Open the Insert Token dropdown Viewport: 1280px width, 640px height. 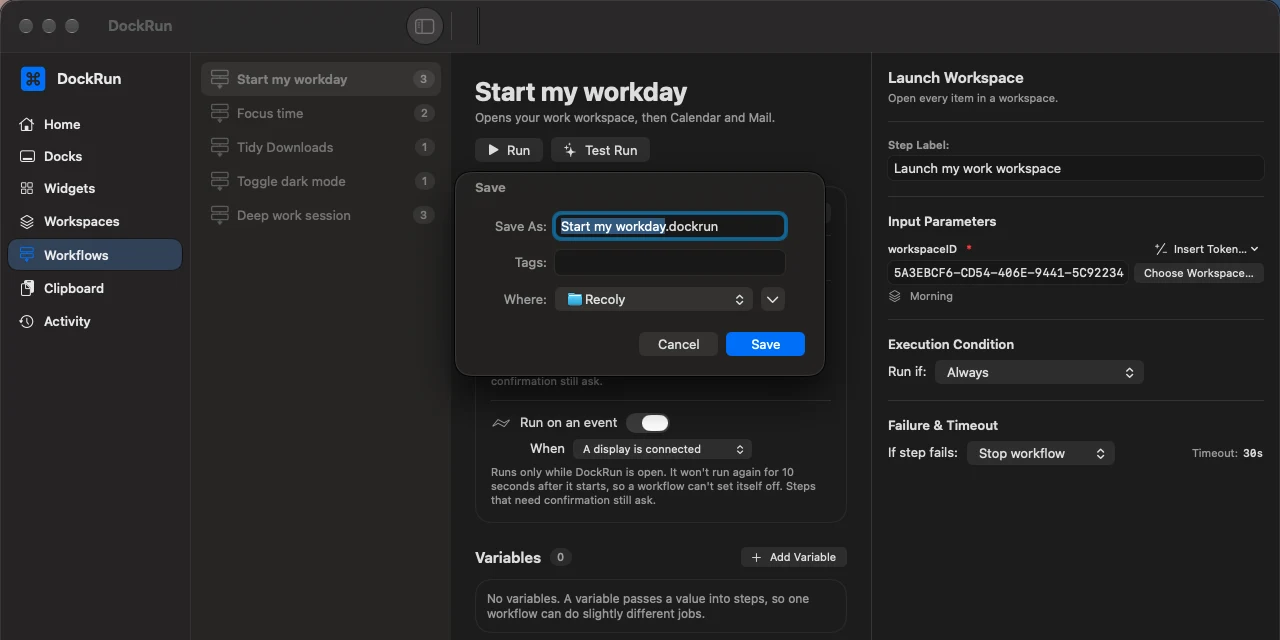coord(1206,249)
